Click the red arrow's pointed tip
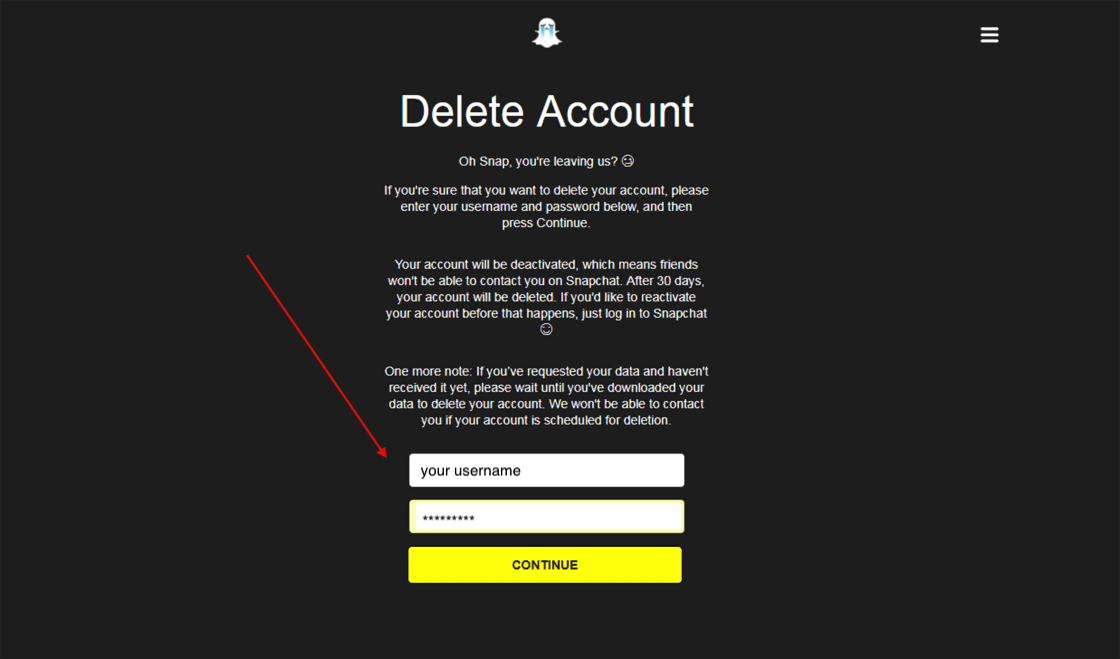Viewport: 1120px width, 659px height. (384, 454)
